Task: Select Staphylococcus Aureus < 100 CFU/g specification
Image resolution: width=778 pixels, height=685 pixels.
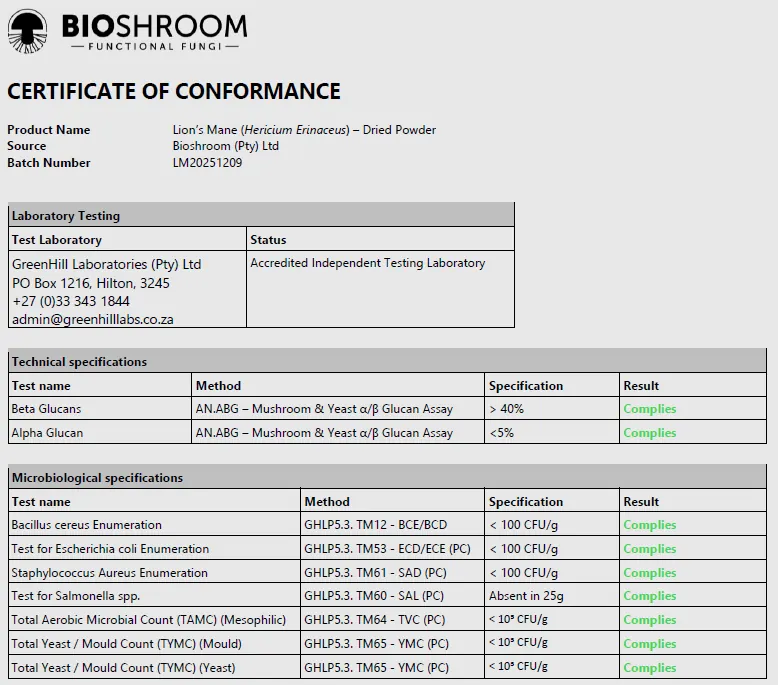Action: point(523,572)
